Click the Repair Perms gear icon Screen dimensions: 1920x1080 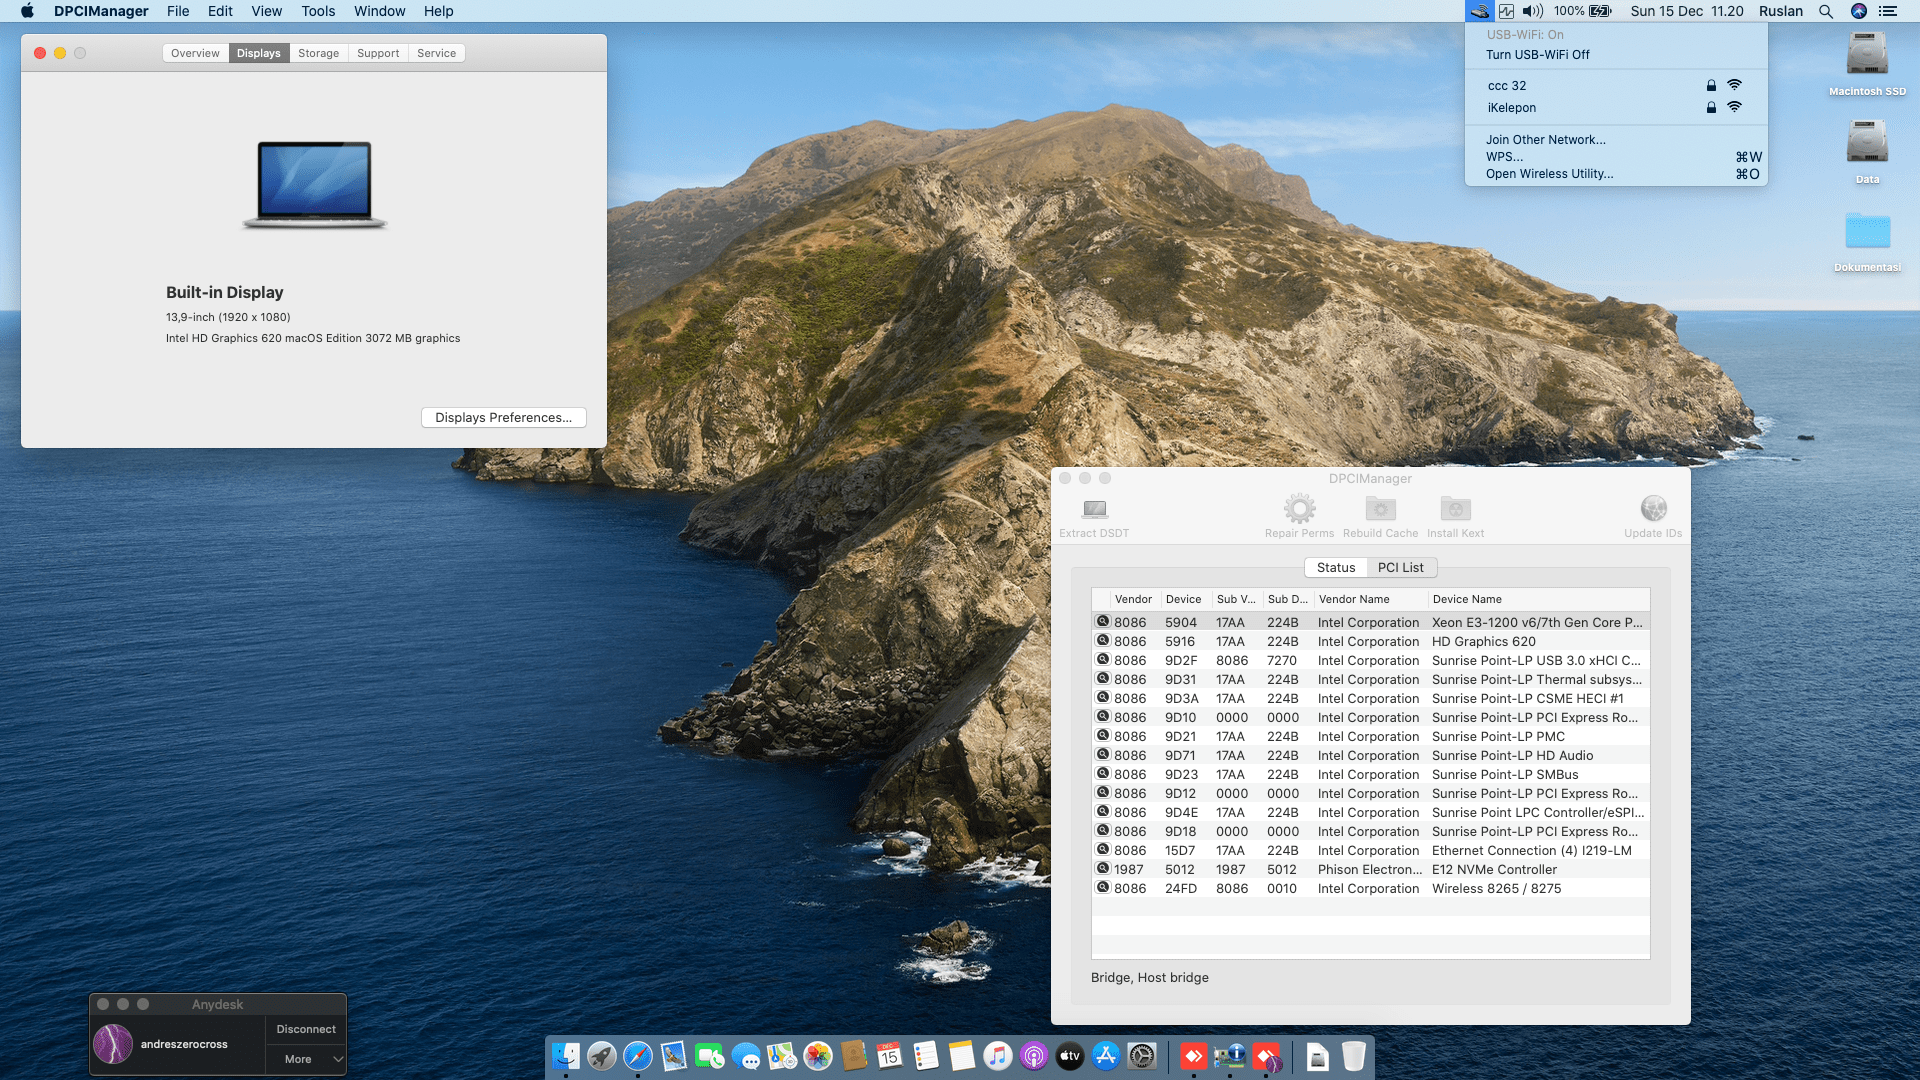[x=1299, y=509]
